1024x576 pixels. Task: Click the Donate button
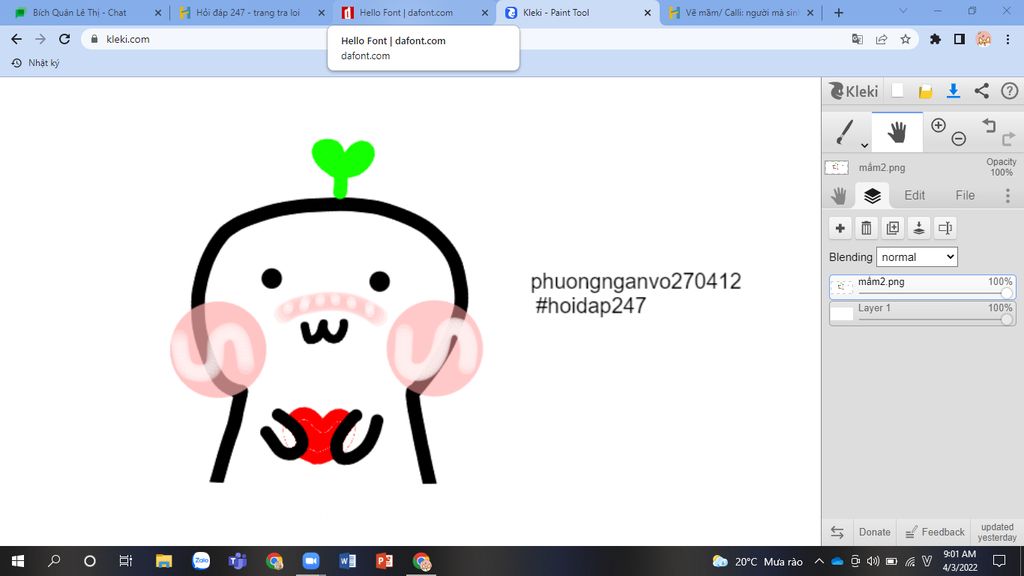point(874,532)
